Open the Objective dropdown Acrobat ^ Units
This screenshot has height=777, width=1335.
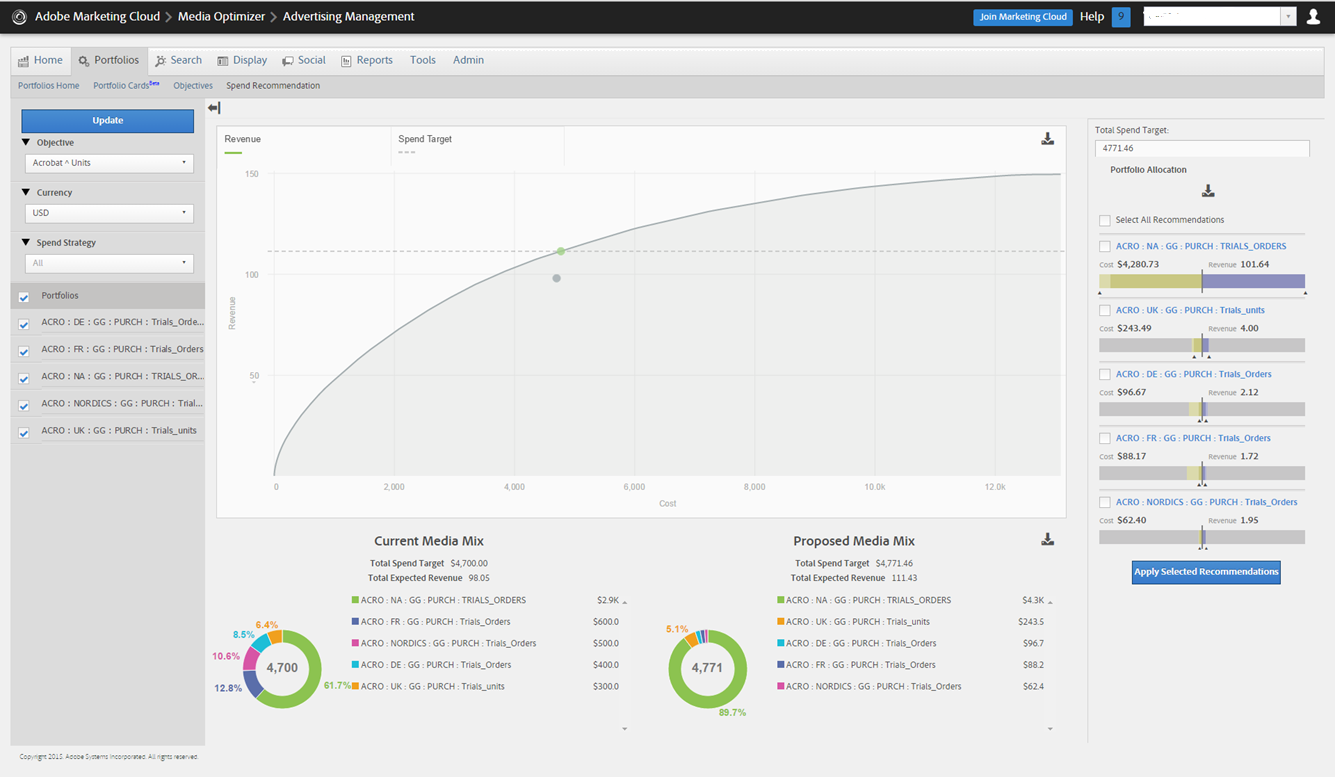point(109,163)
